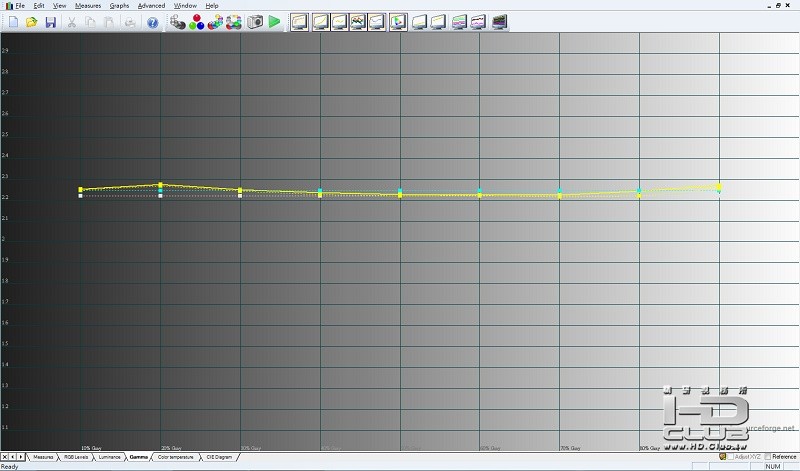Click the 'Ready' status bar text

click(x=9, y=466)
